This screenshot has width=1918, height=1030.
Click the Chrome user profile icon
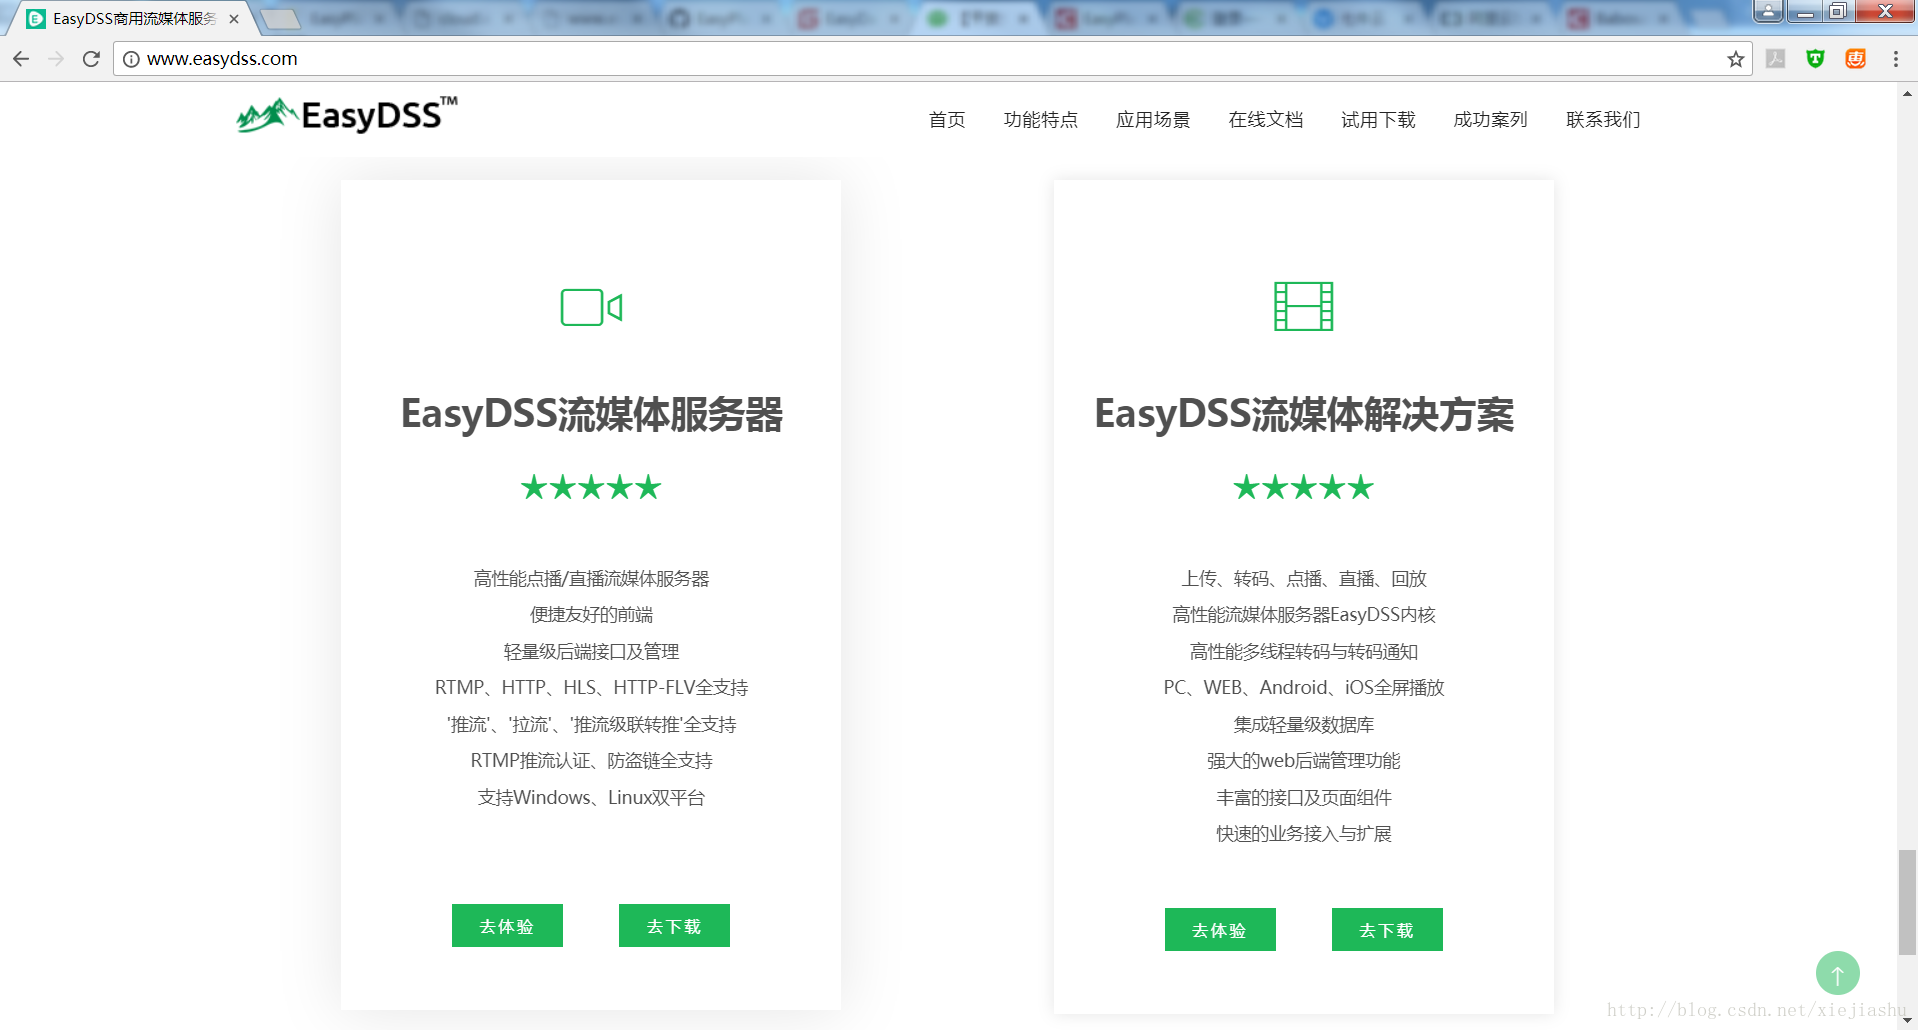pyautogui.click(x=1768, y=11)
